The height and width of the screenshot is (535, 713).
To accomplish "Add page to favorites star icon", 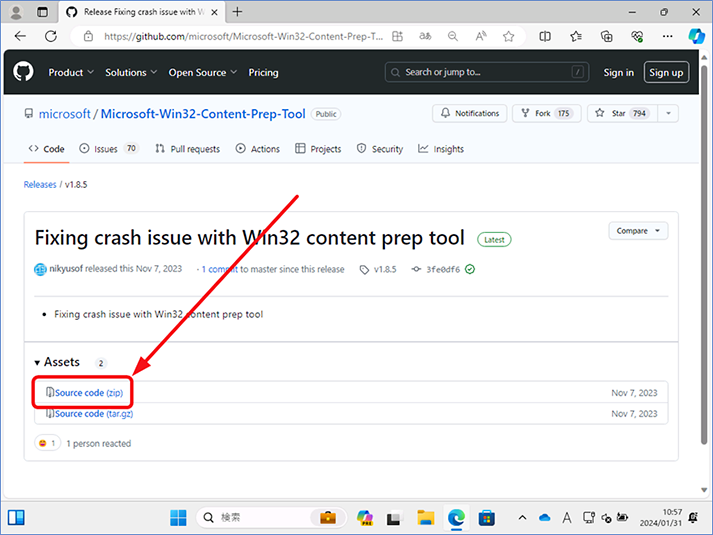I will pyautogui.click(x=508, y=36).
